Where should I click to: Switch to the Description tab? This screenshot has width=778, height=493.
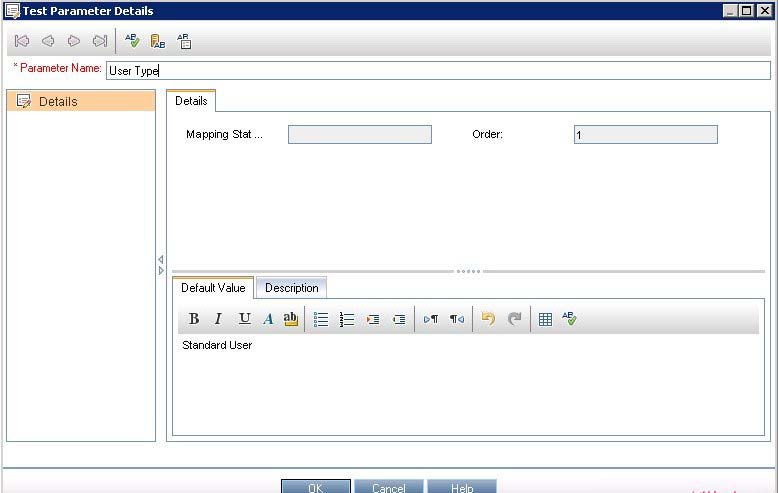coord(292,288)
